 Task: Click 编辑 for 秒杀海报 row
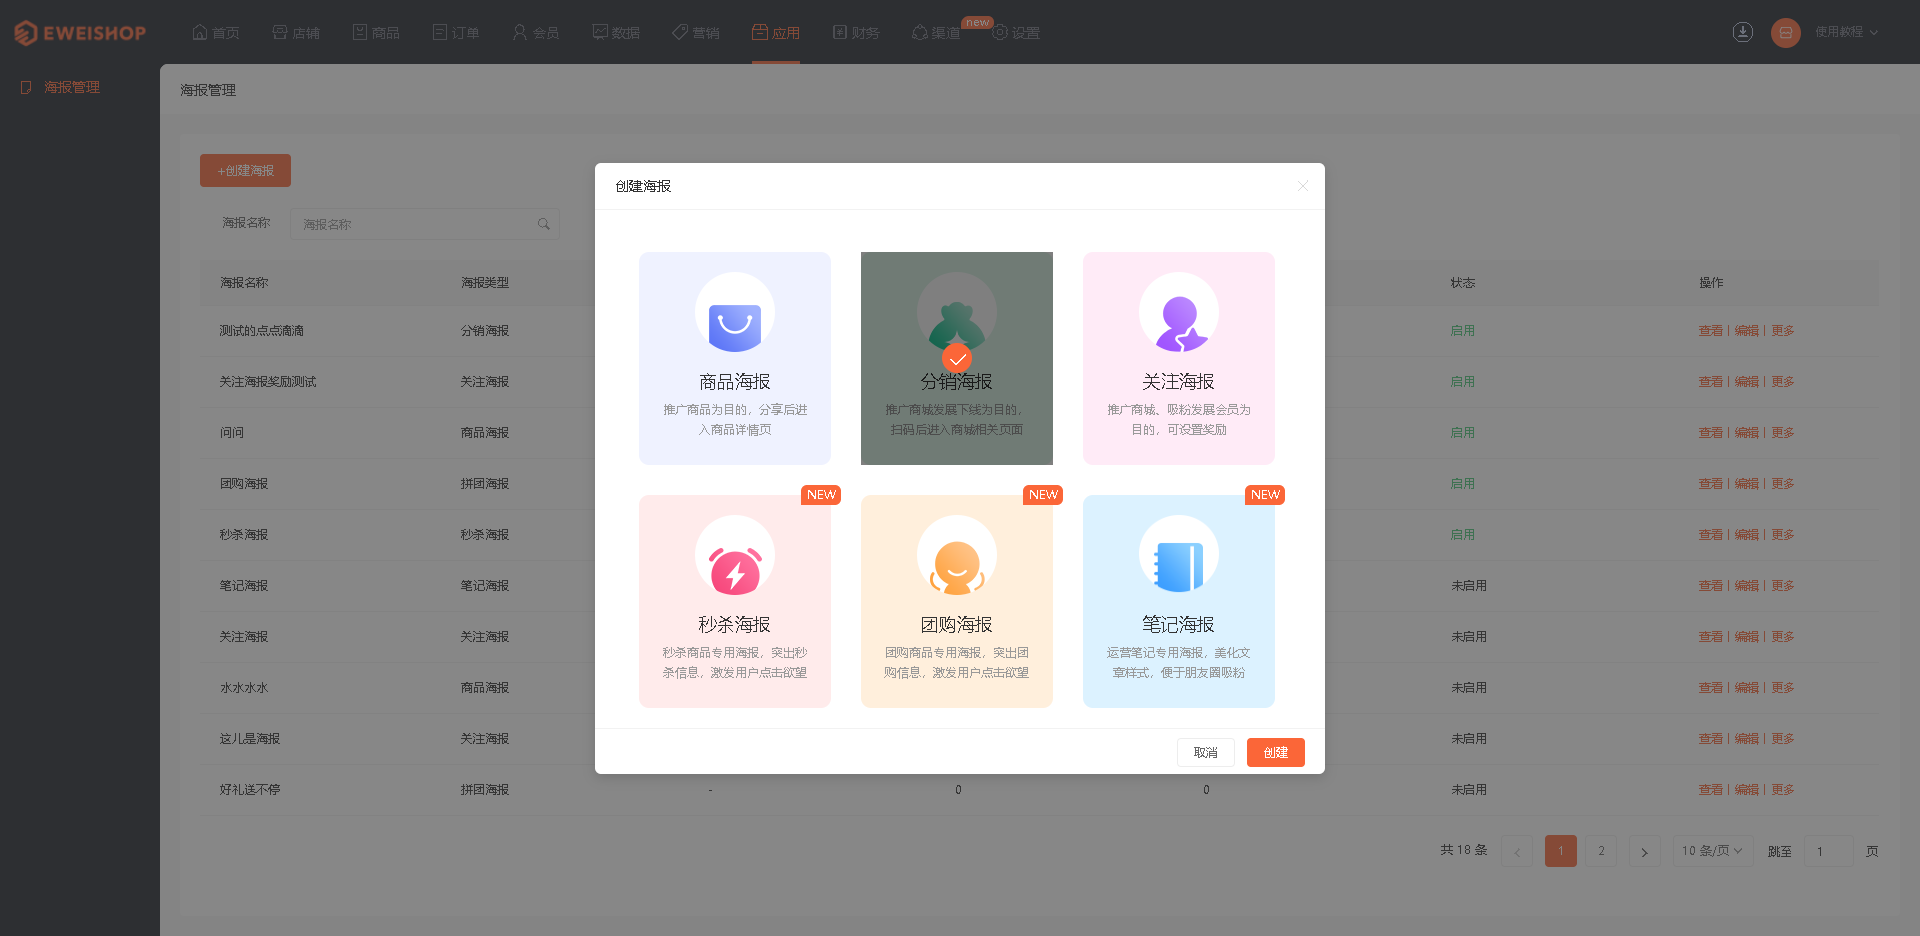tap(1746, 535)
